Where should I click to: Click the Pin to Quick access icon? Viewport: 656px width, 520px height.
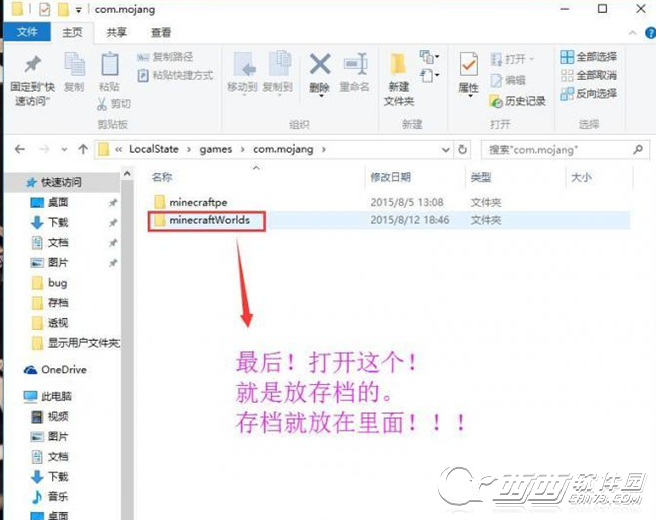click(32, 64)
